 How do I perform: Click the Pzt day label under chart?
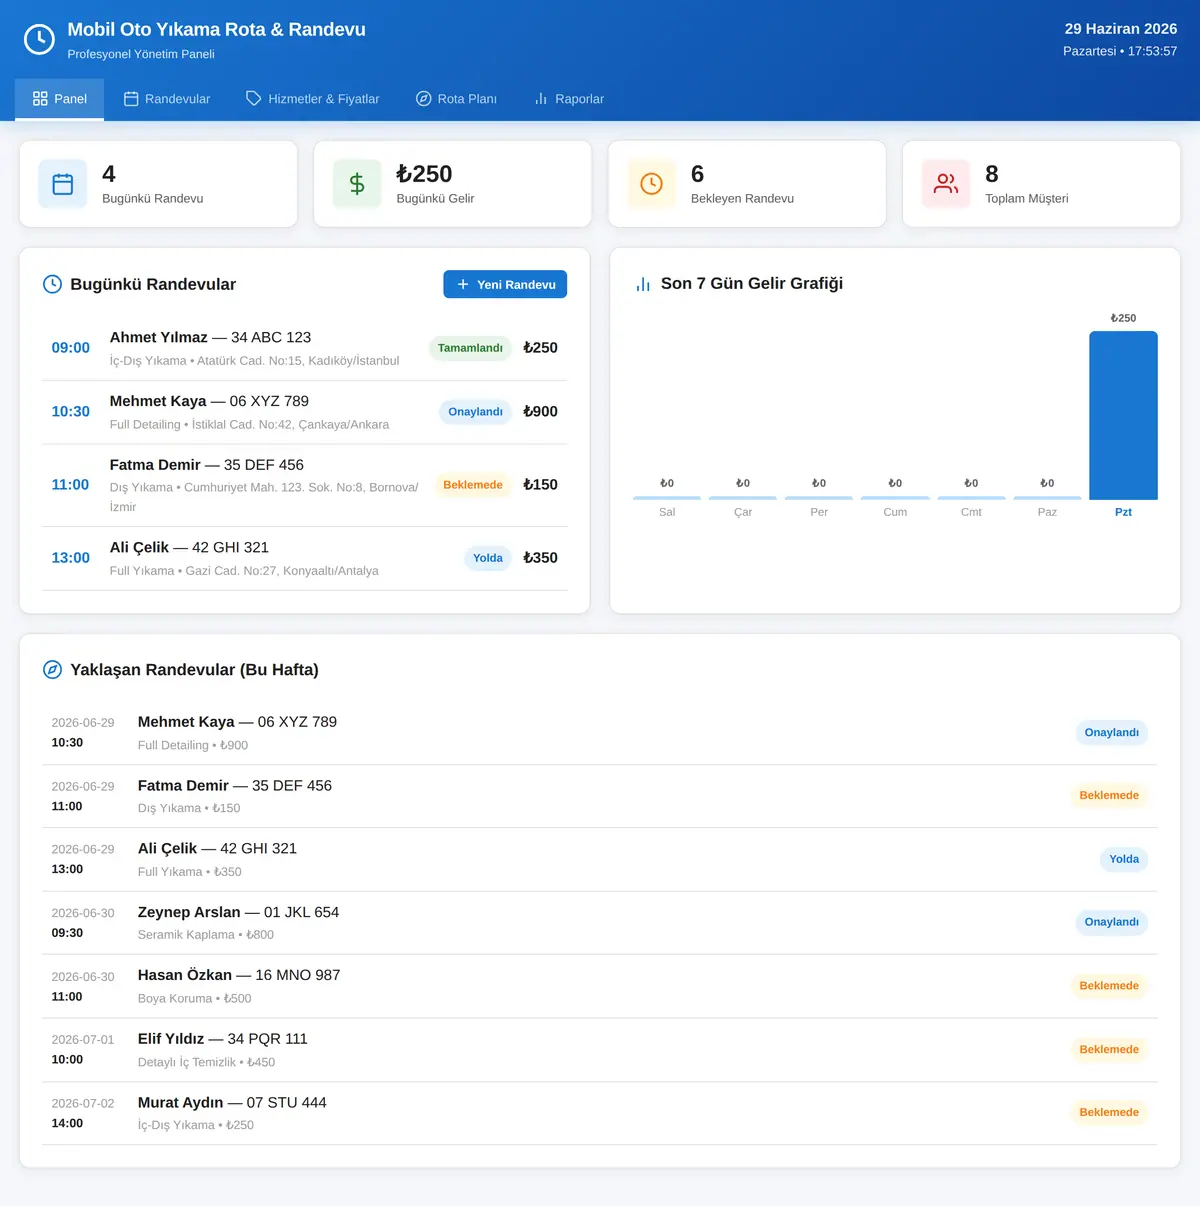pyautogui.click(x=1123, y=512)
